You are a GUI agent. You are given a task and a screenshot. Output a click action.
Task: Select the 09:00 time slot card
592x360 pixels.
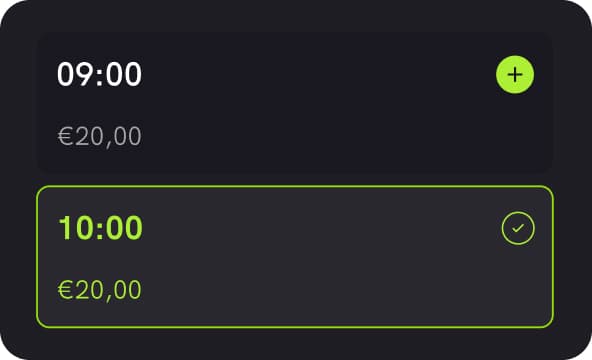(x=294, y=103)
